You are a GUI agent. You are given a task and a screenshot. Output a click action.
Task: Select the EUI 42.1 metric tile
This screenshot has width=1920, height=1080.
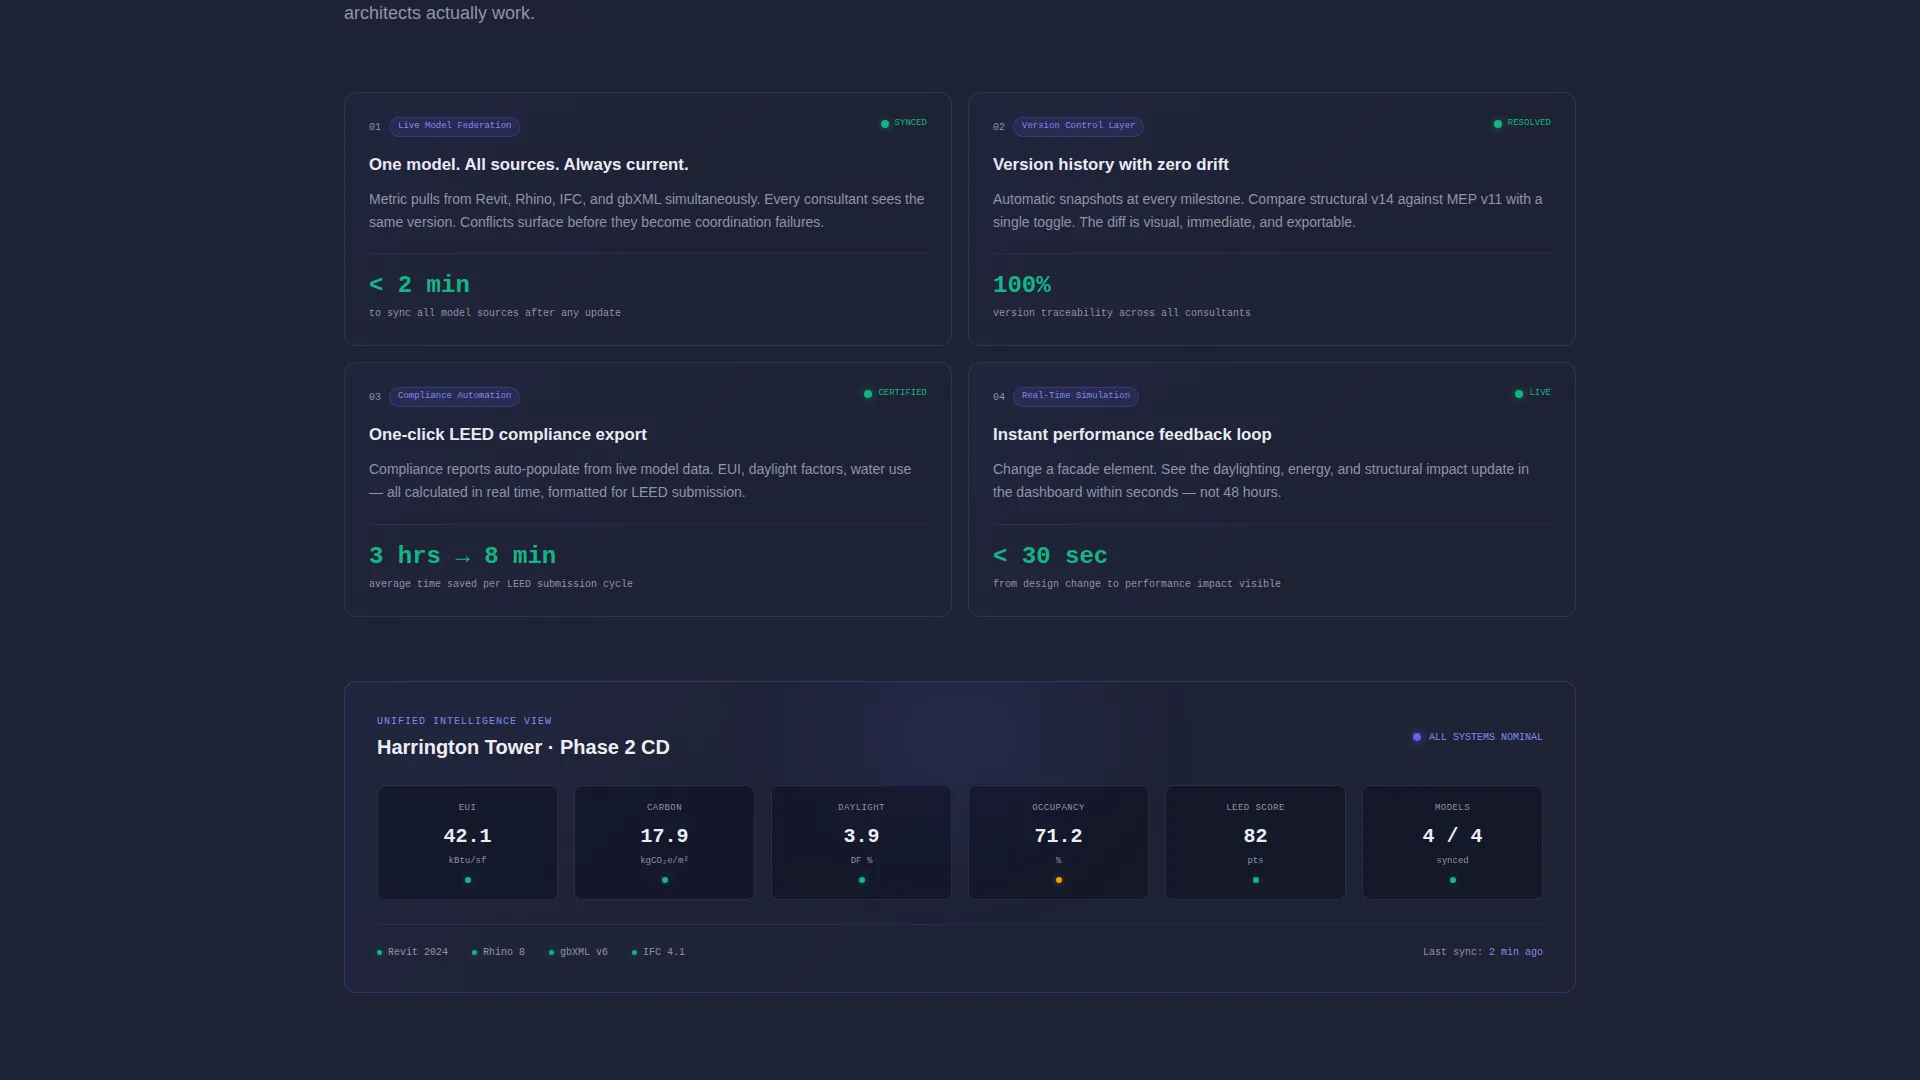point(467,842)
